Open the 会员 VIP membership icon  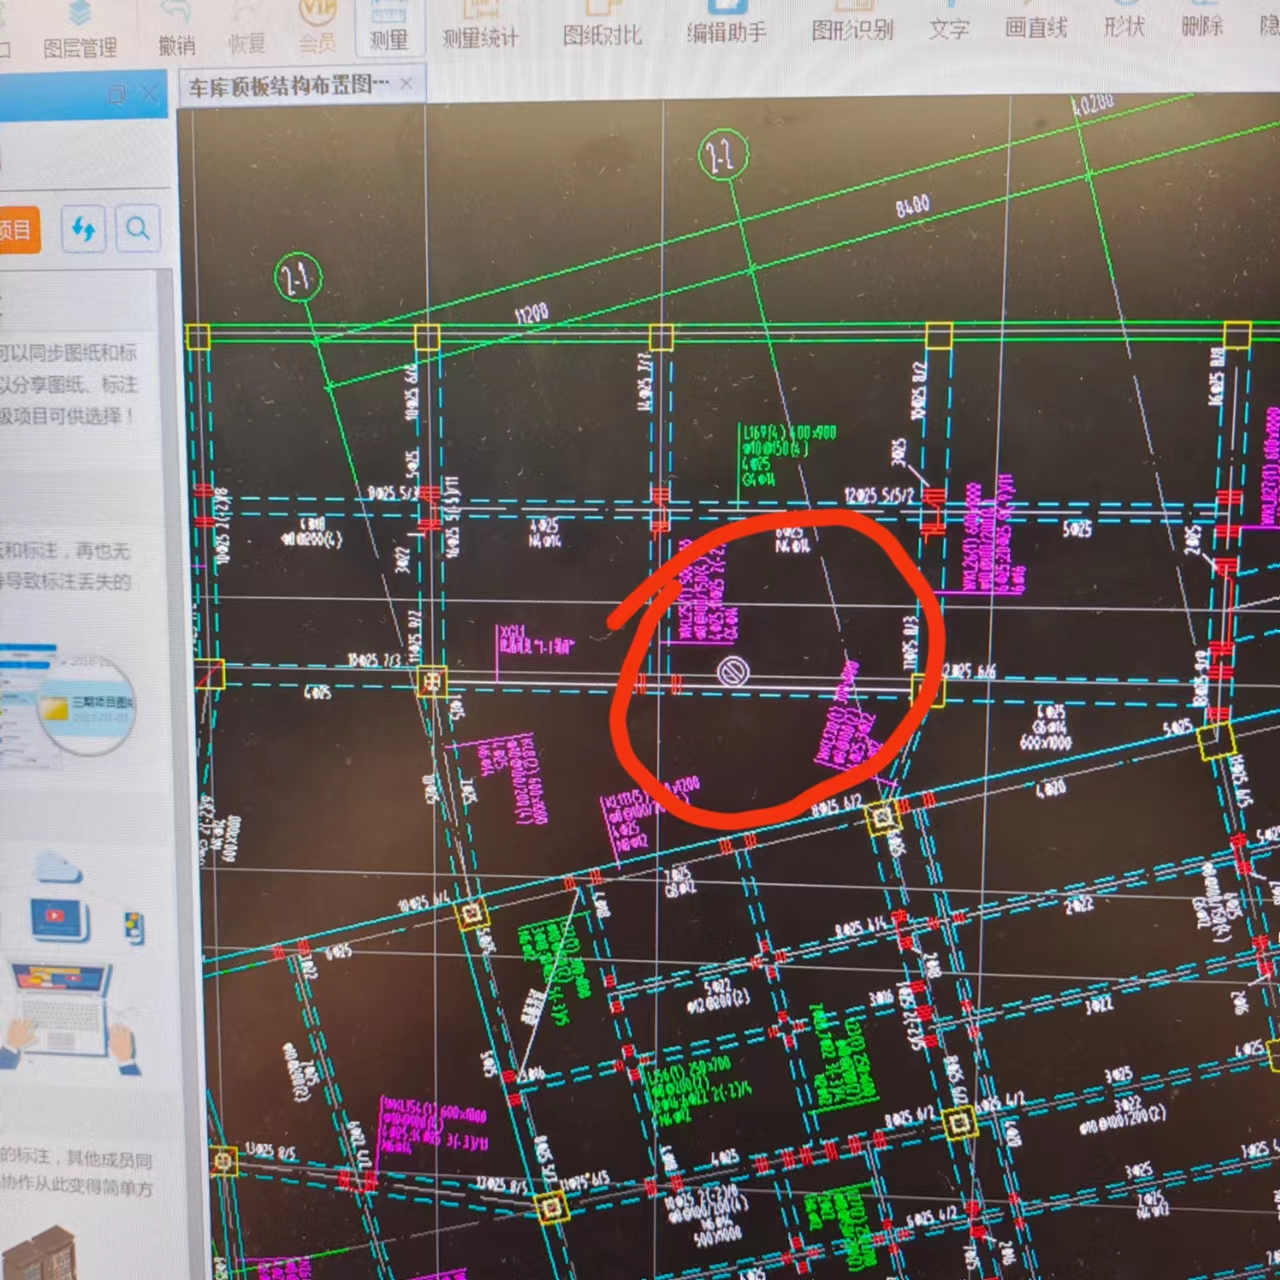(x=318, y=28)
